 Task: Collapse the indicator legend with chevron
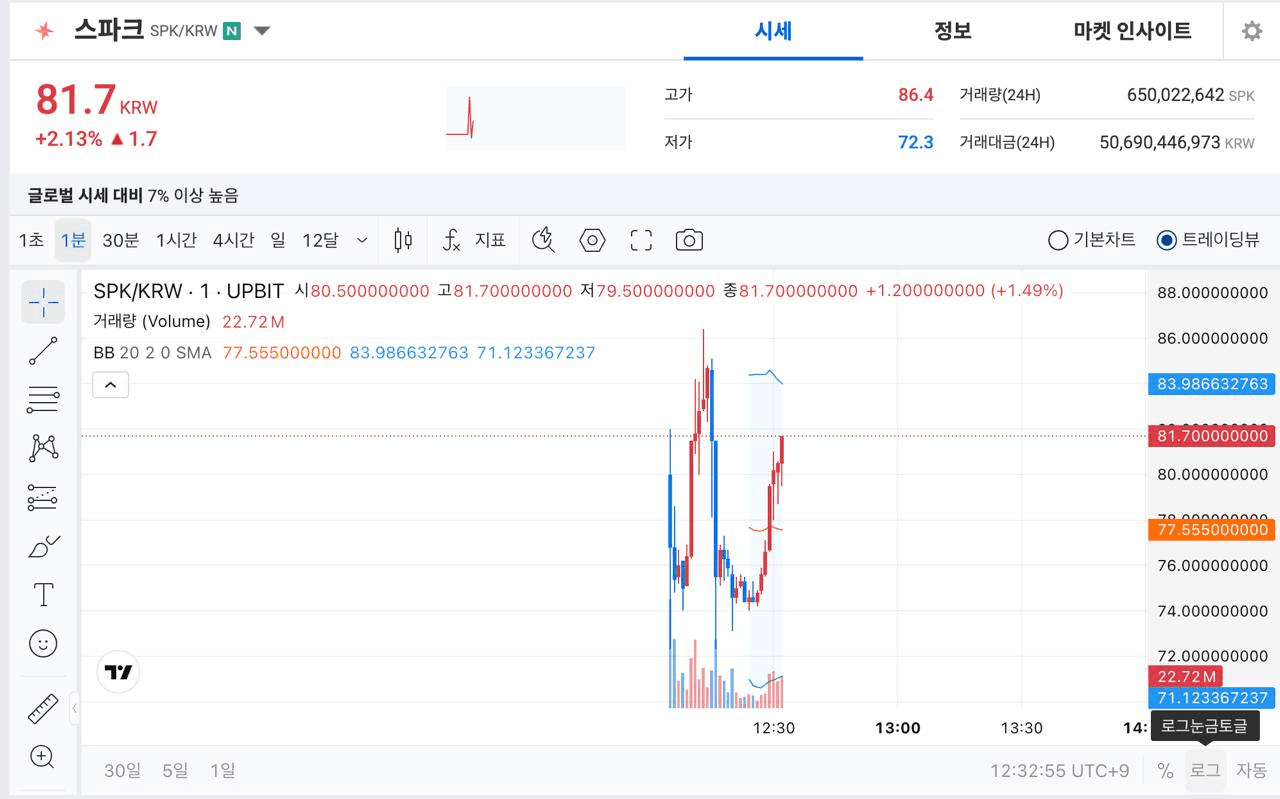tap(111, 384)
